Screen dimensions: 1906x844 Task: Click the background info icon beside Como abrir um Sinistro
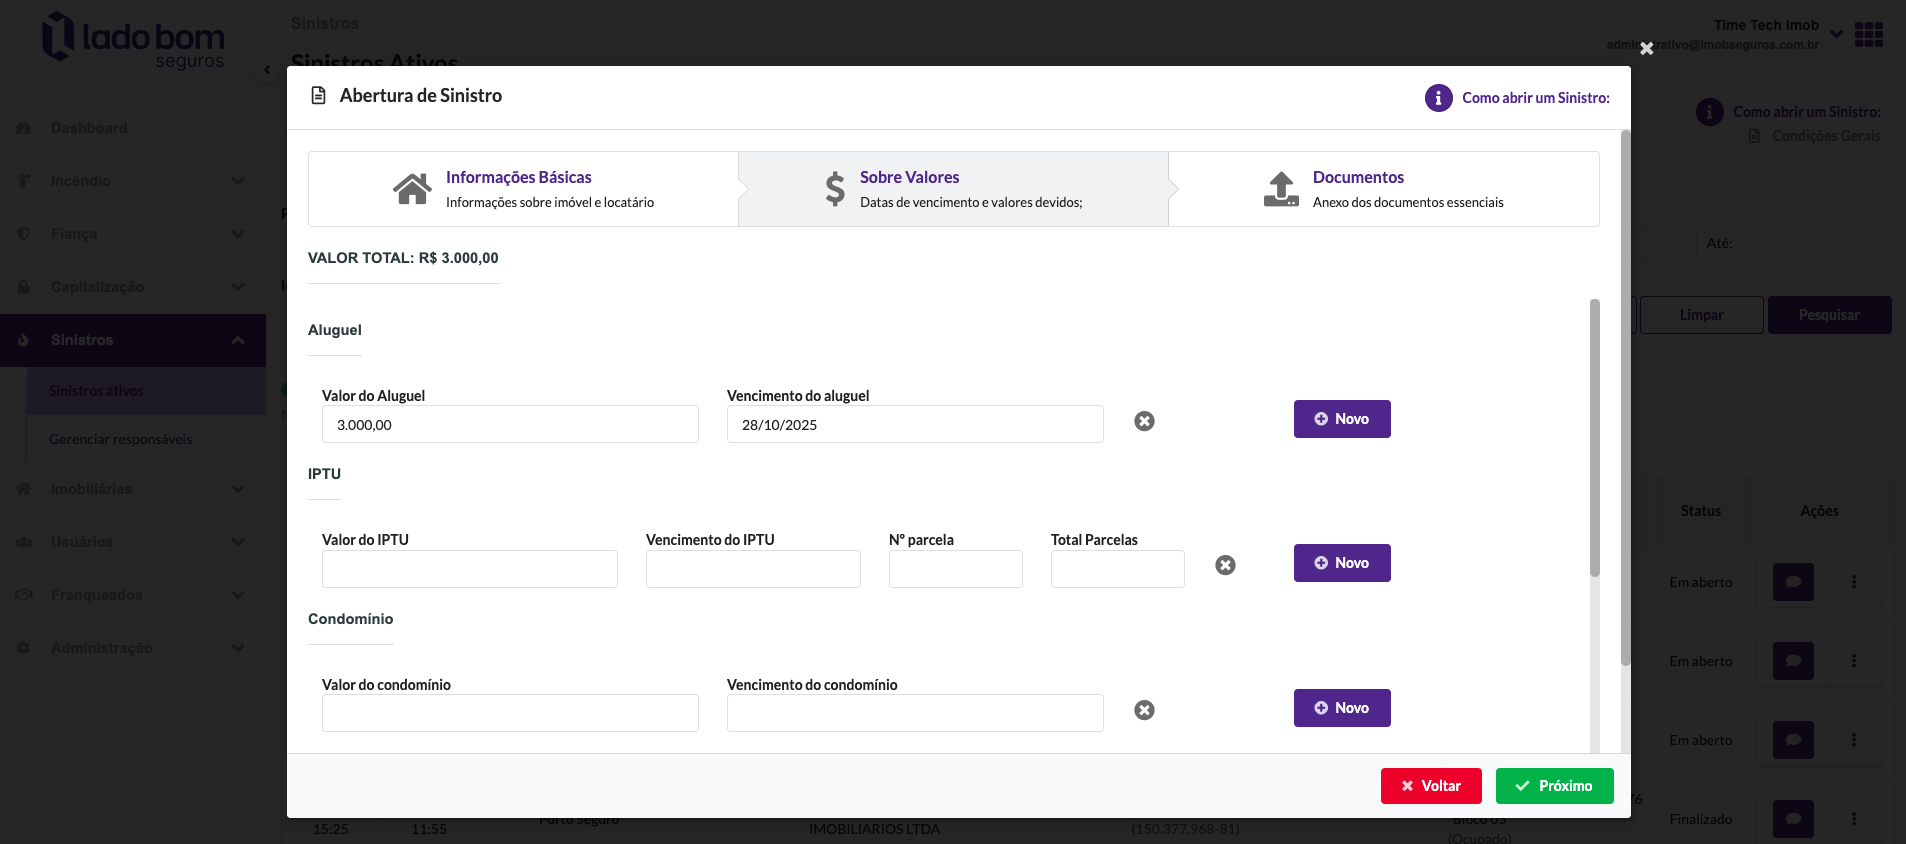pyautogui.click(x=1709, y=112)
